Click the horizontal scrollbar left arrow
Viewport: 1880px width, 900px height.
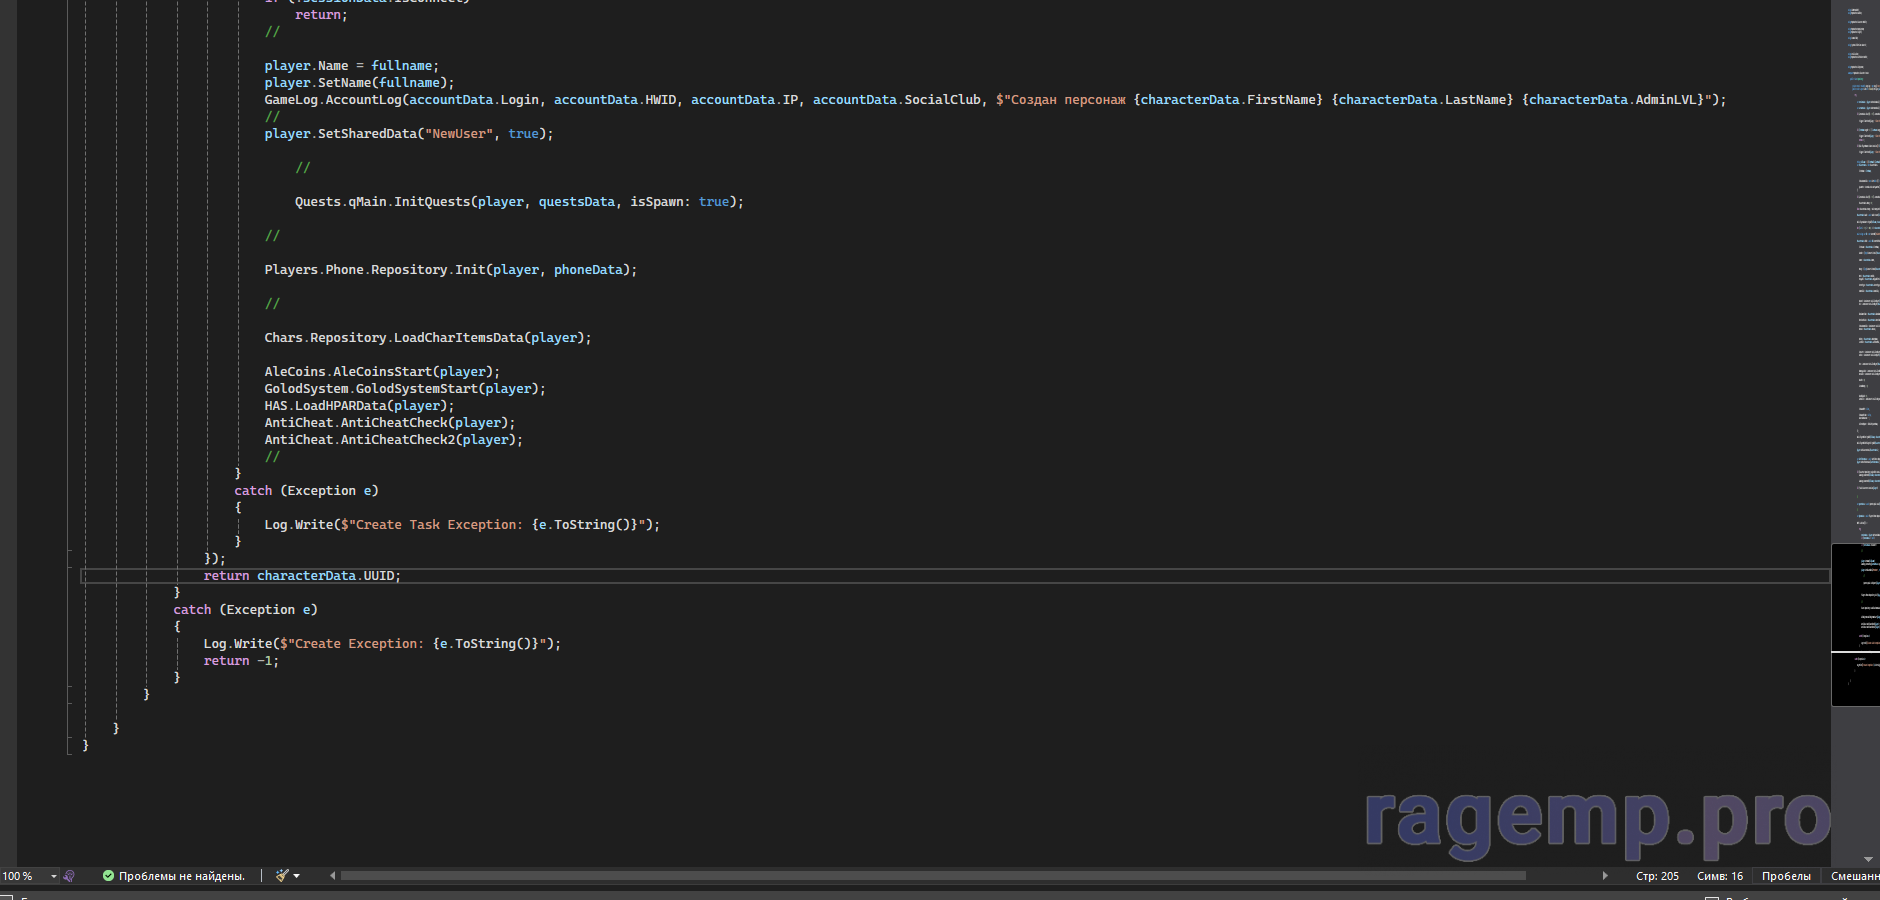click(x=333, y=876)
